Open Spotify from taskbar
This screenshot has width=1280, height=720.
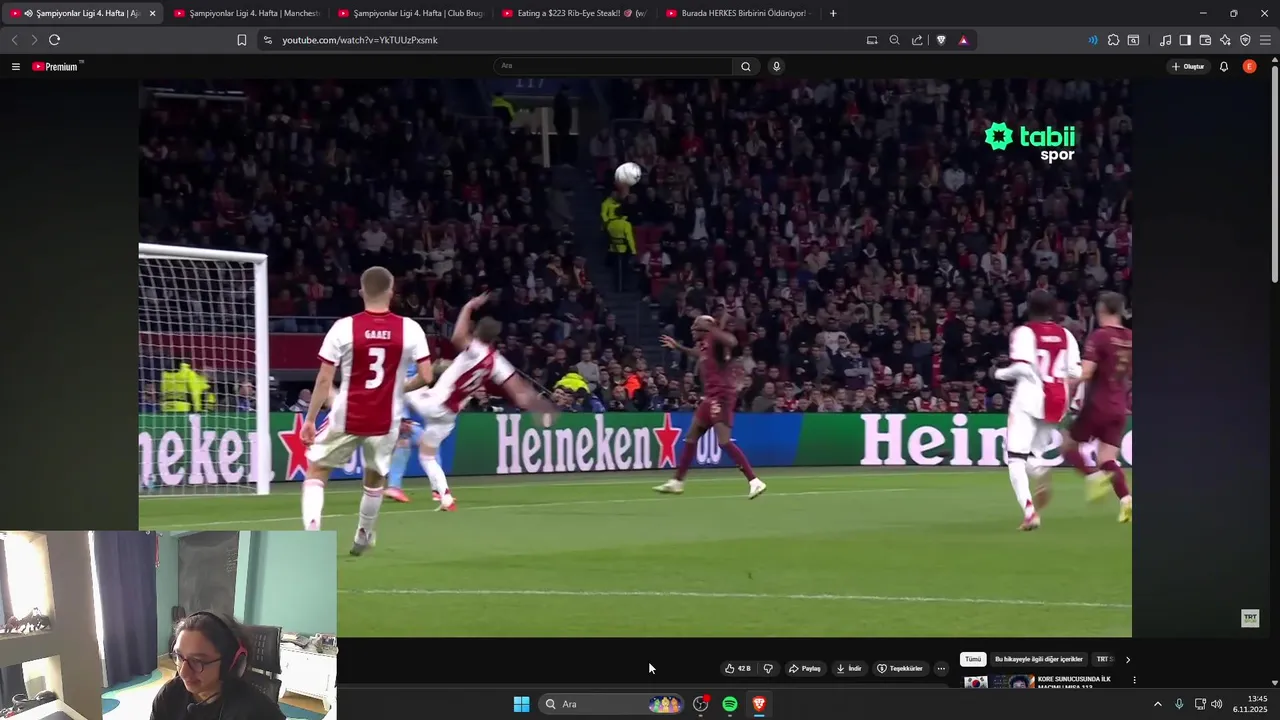(x=730, y=704)
